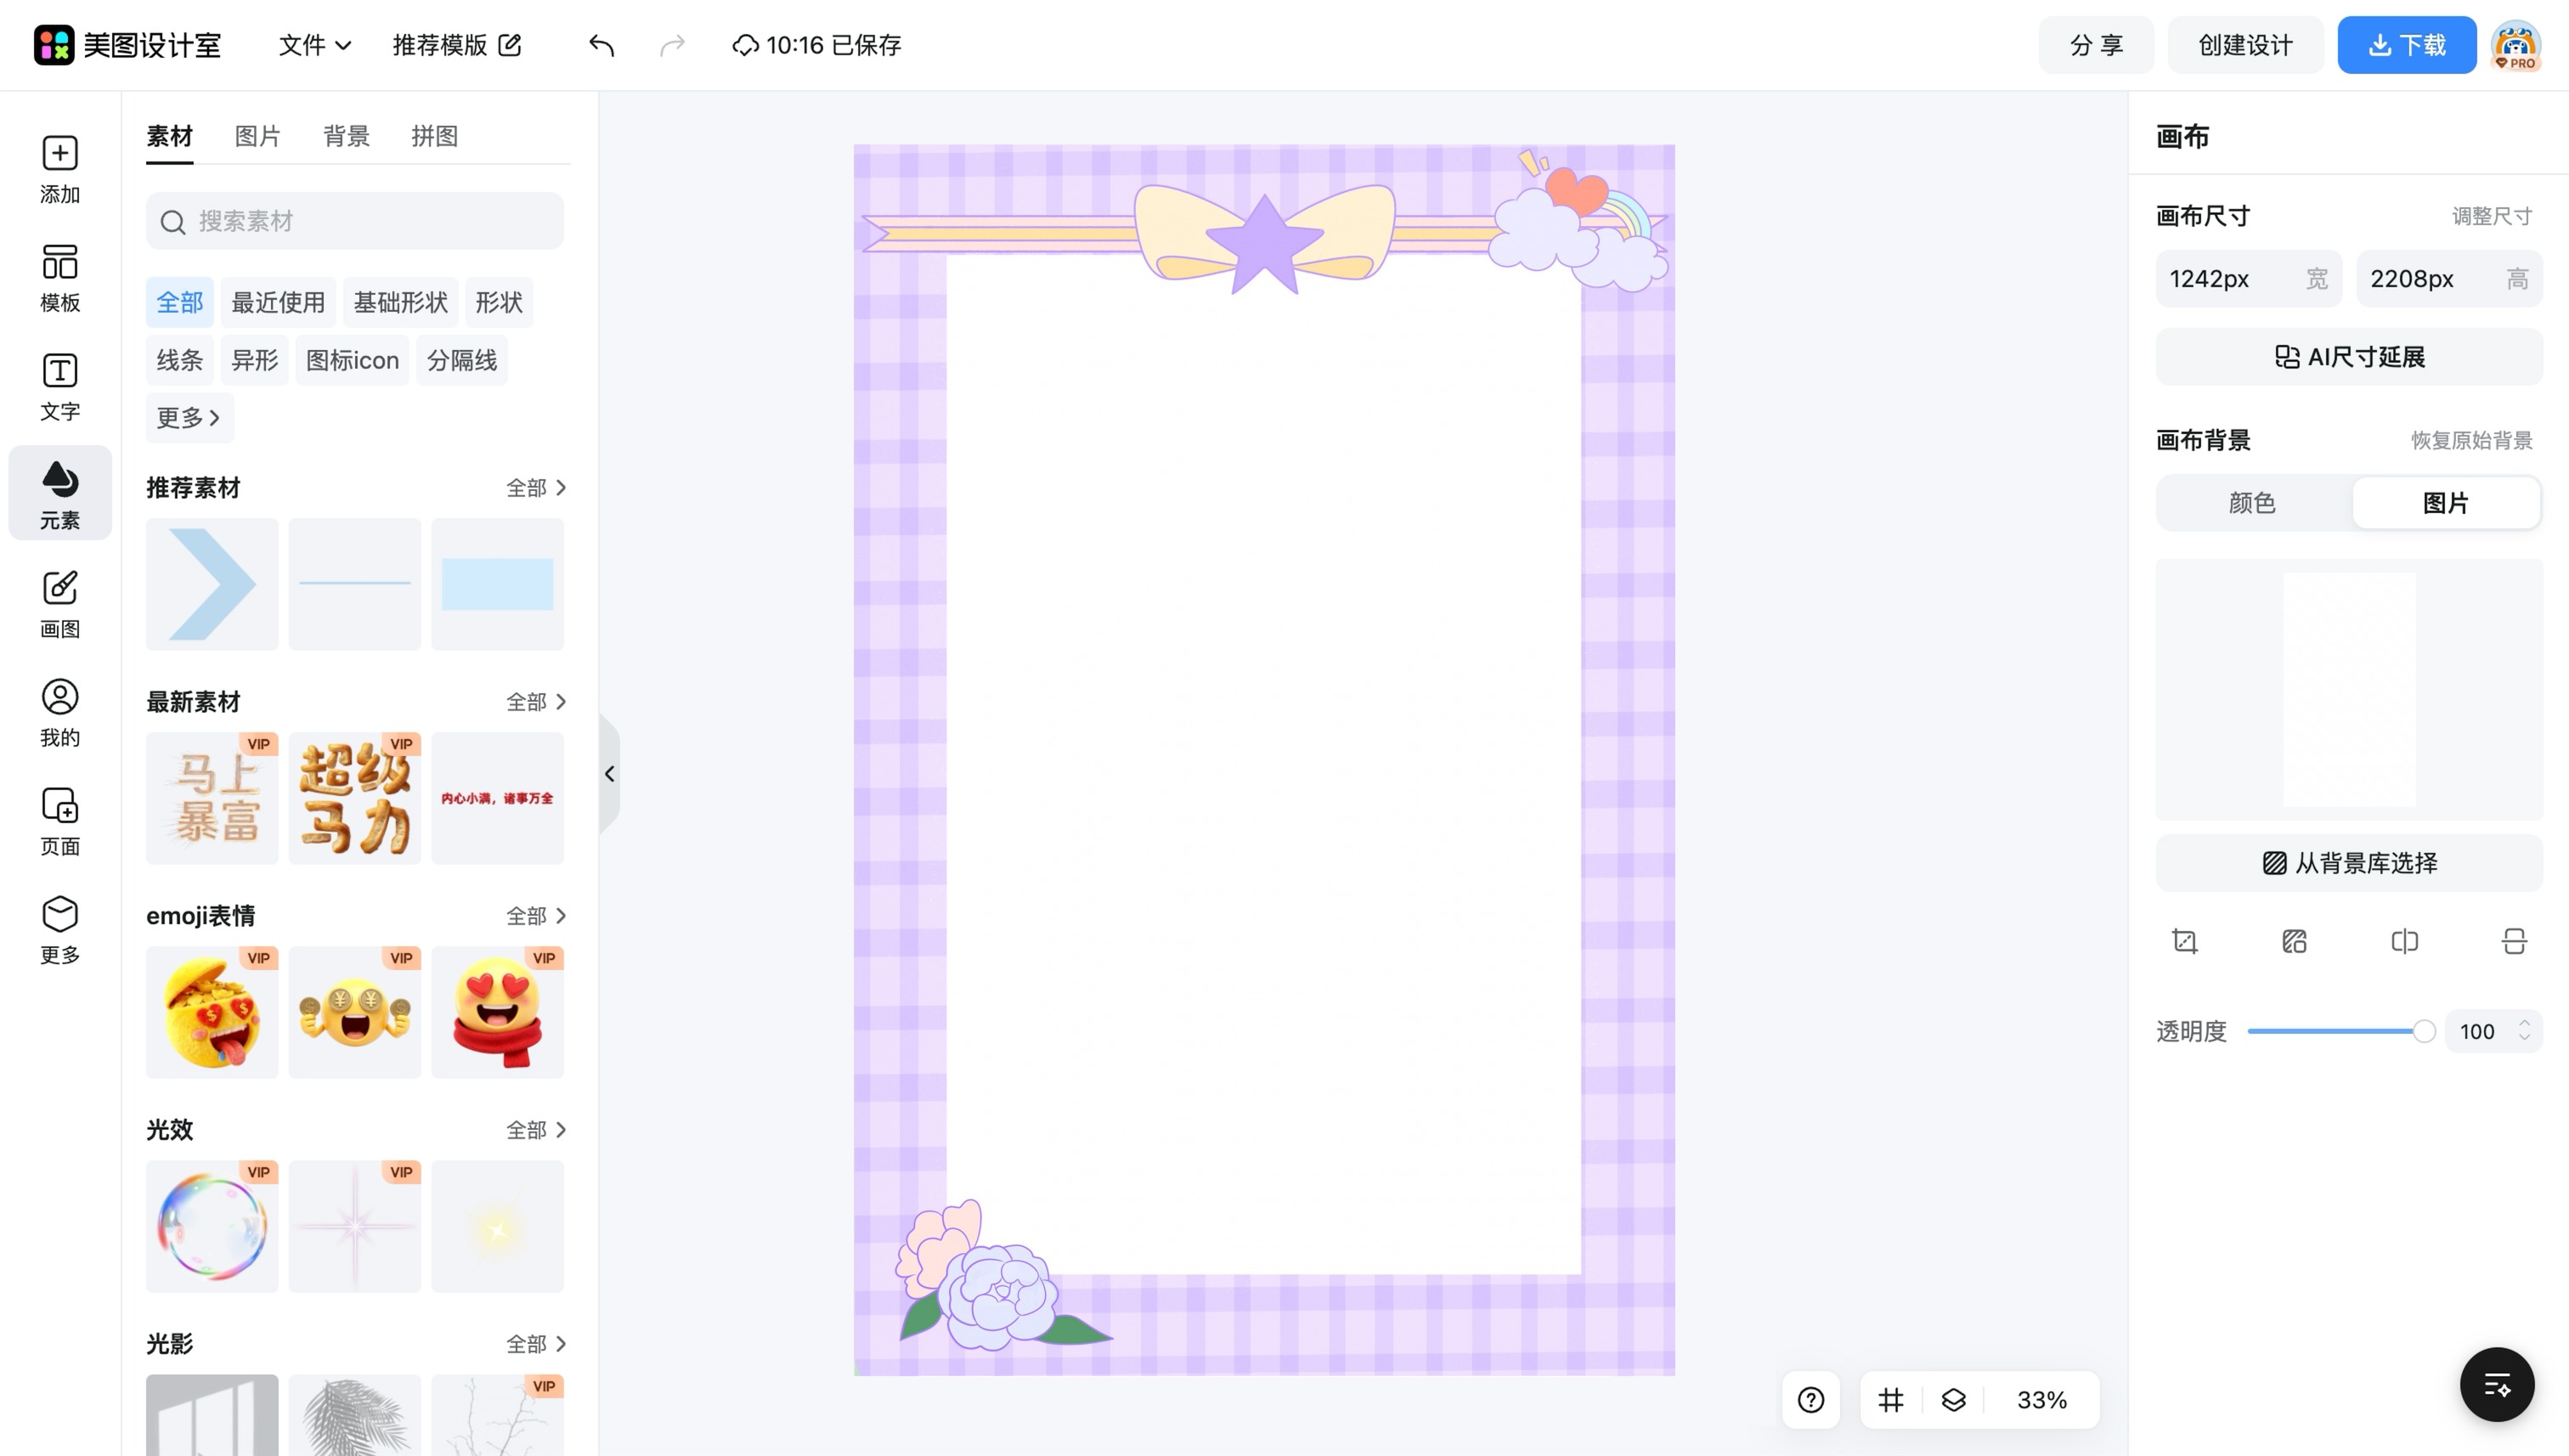Click the 恢复原始背景 link
This screenshot has width=2569, height=1456.
click(2471, 440)
